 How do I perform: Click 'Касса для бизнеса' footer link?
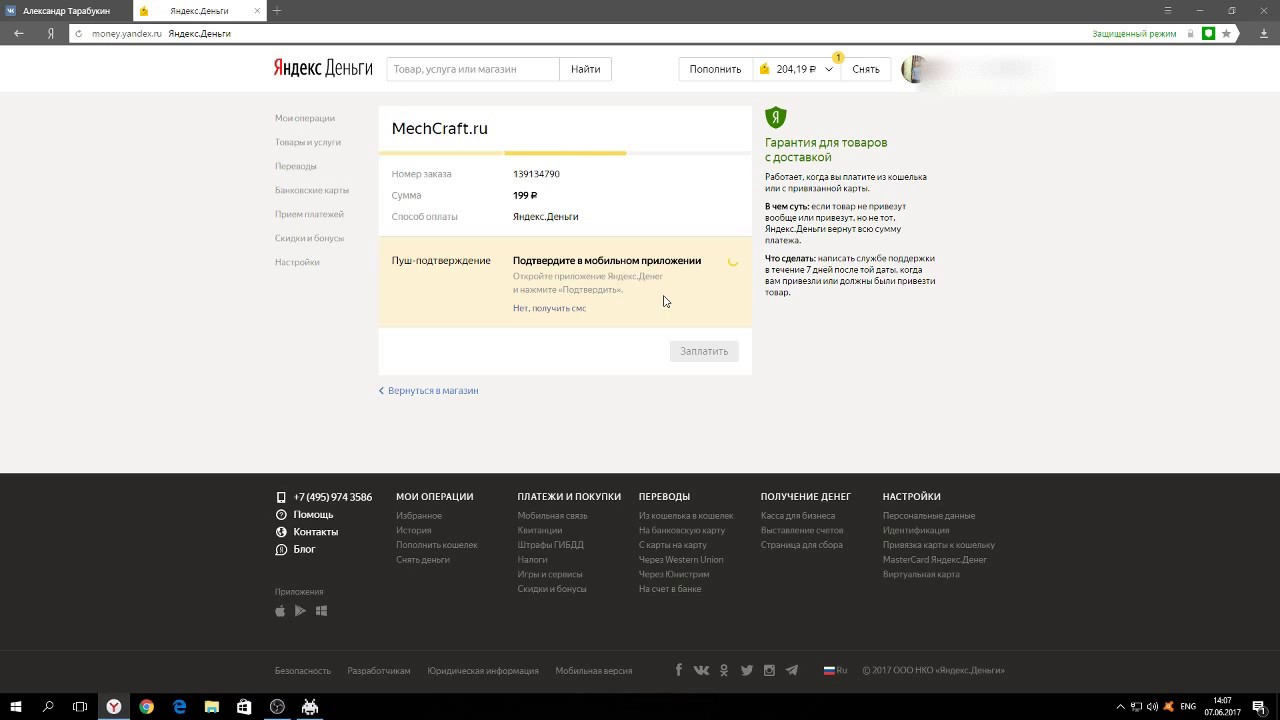pos(798,516)
